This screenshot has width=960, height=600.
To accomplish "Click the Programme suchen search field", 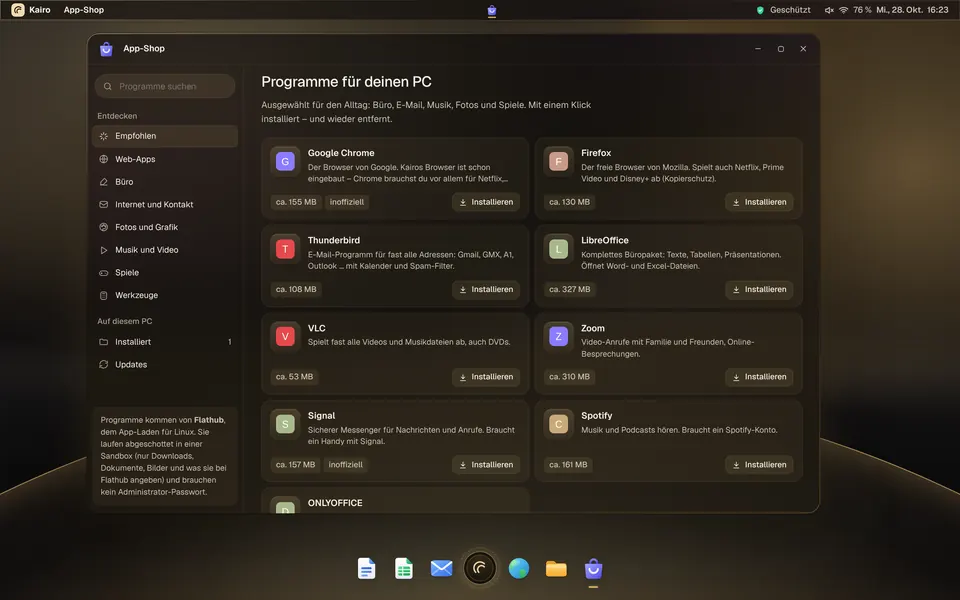I will pos(165,86).
